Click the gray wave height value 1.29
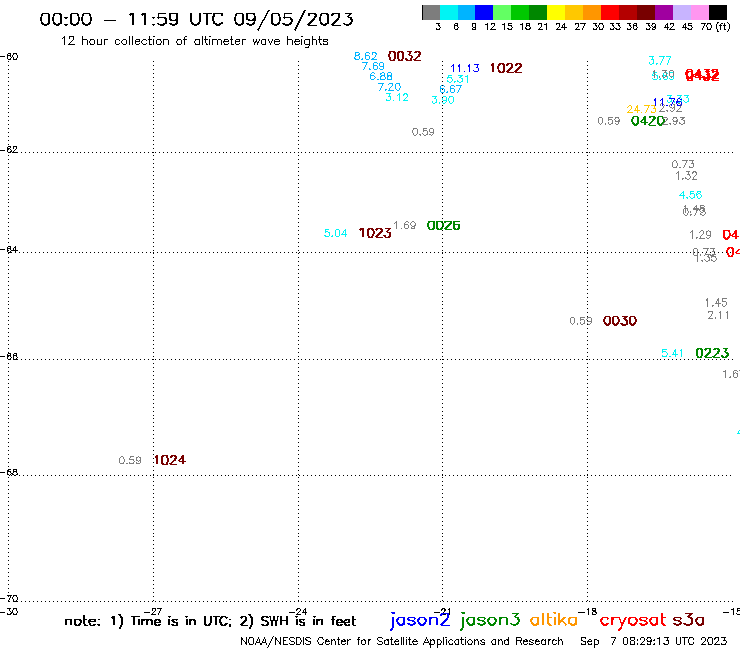Viewport: 740px width, 650px height. click(700, 235)
